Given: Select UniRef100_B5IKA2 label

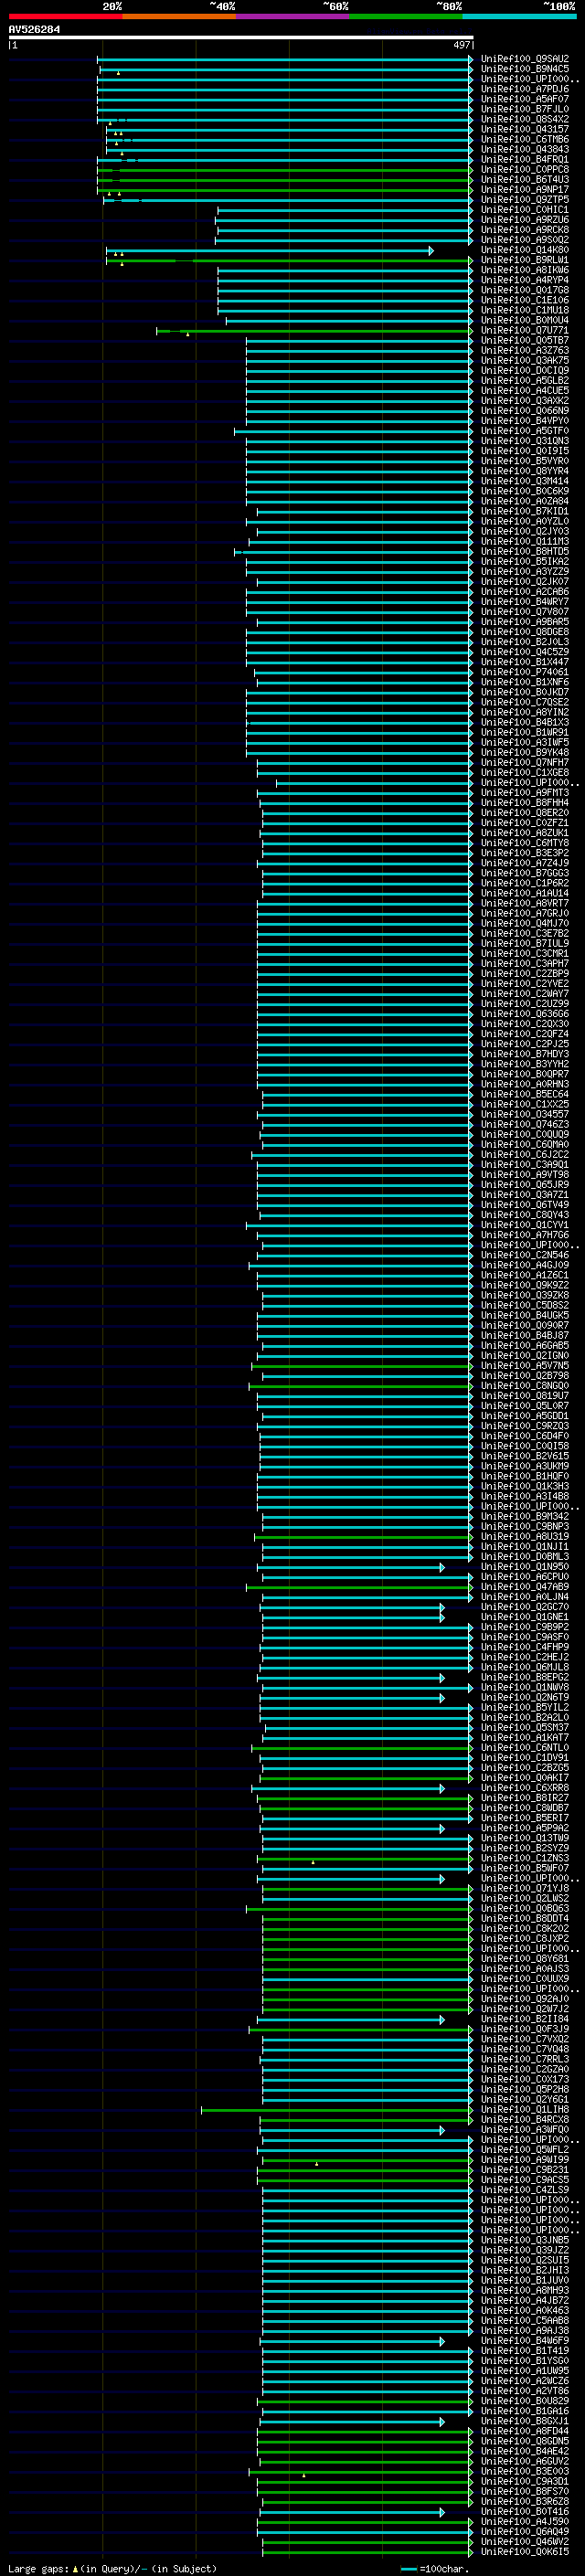Looking at the screenshot, I should pos(525,561).
